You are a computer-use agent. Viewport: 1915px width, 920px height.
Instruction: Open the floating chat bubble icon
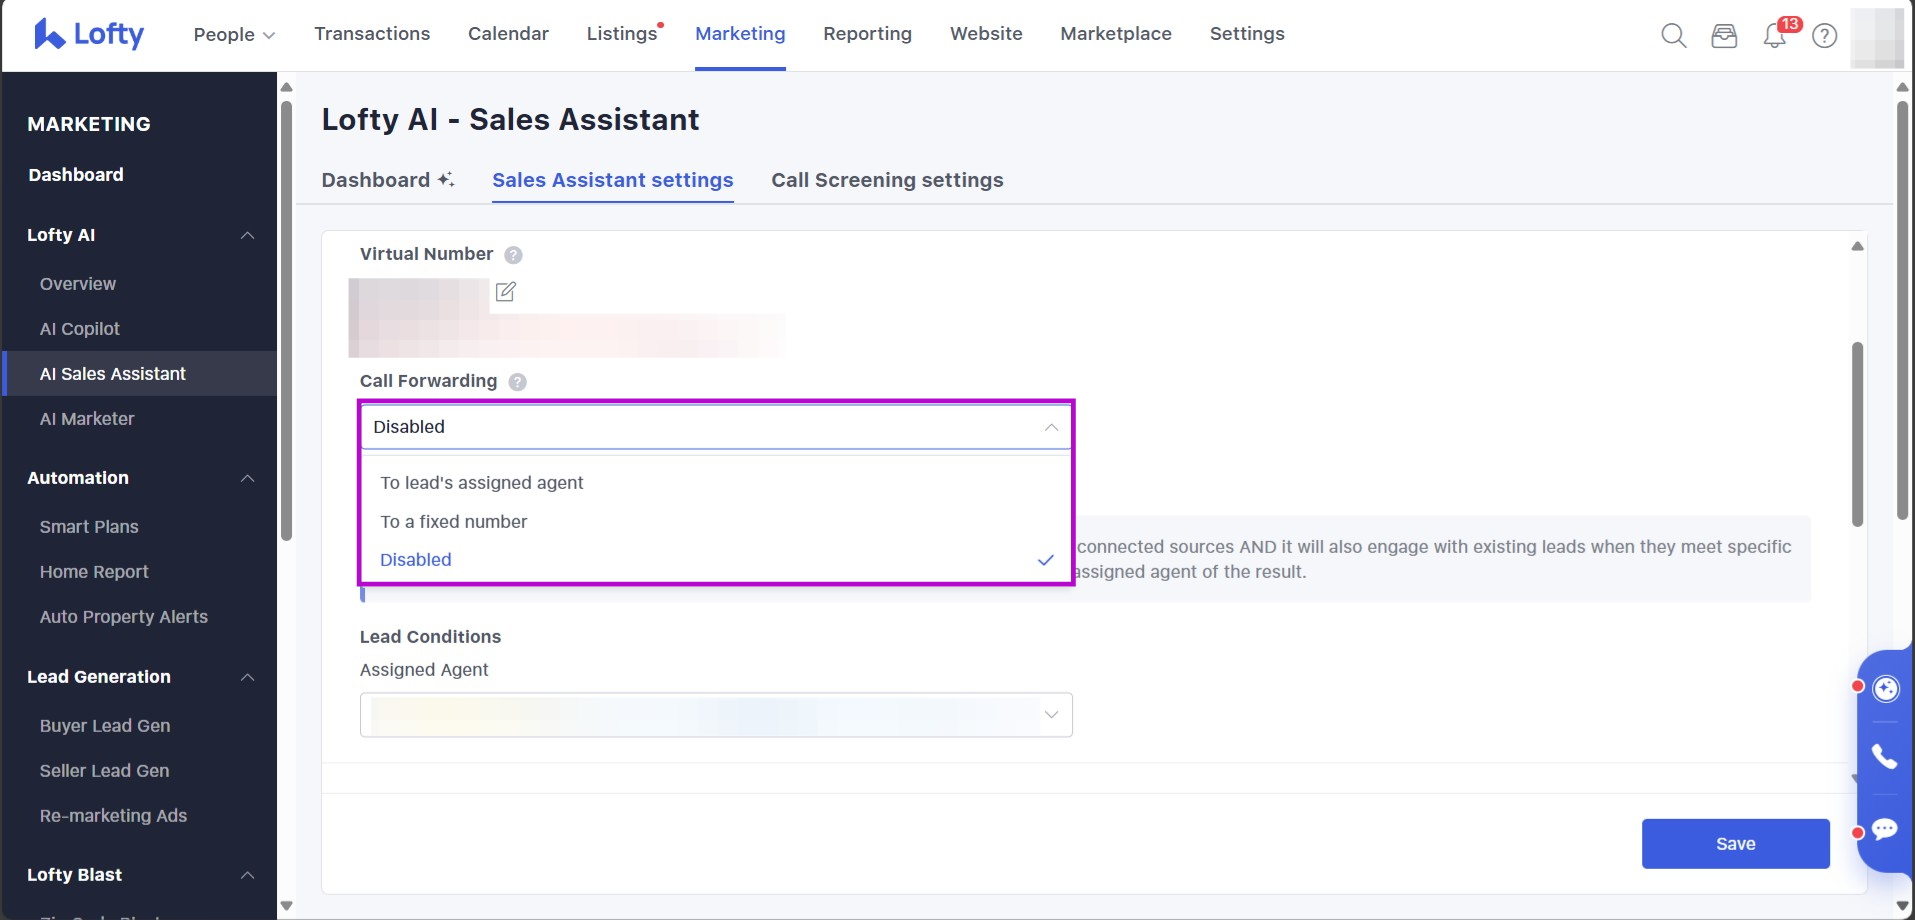(x=1884, y=829)
